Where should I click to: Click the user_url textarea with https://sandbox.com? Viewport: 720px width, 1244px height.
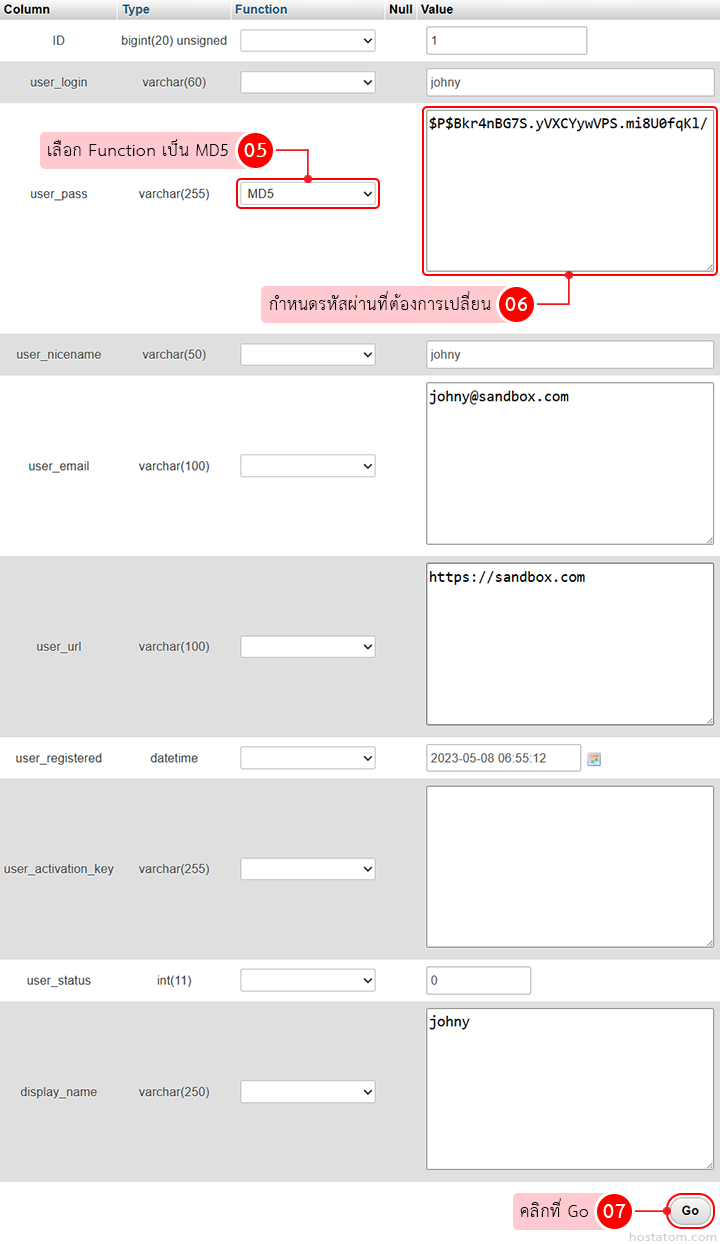[x=569, y=645]
